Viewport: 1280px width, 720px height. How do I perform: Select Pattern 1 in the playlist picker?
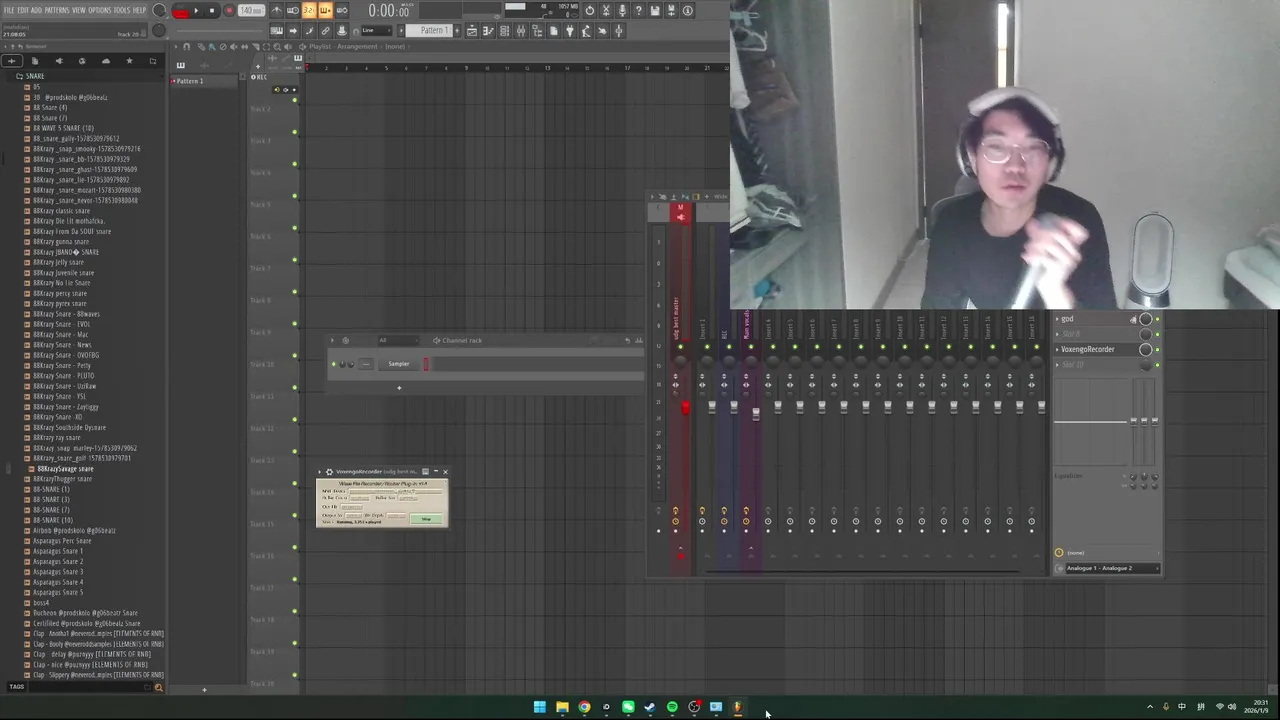tap(205, 81)
